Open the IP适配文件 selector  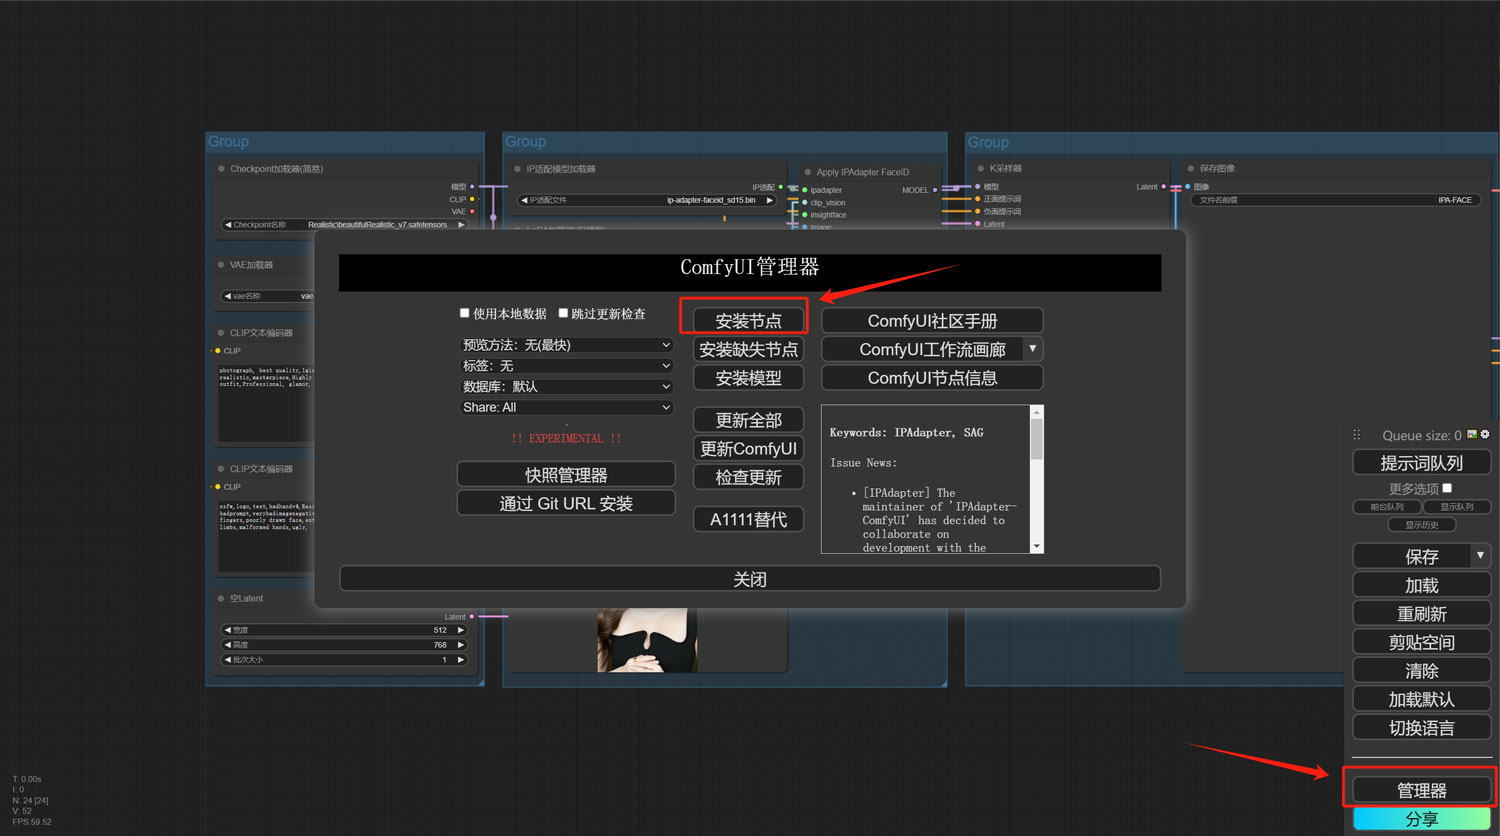647,200
